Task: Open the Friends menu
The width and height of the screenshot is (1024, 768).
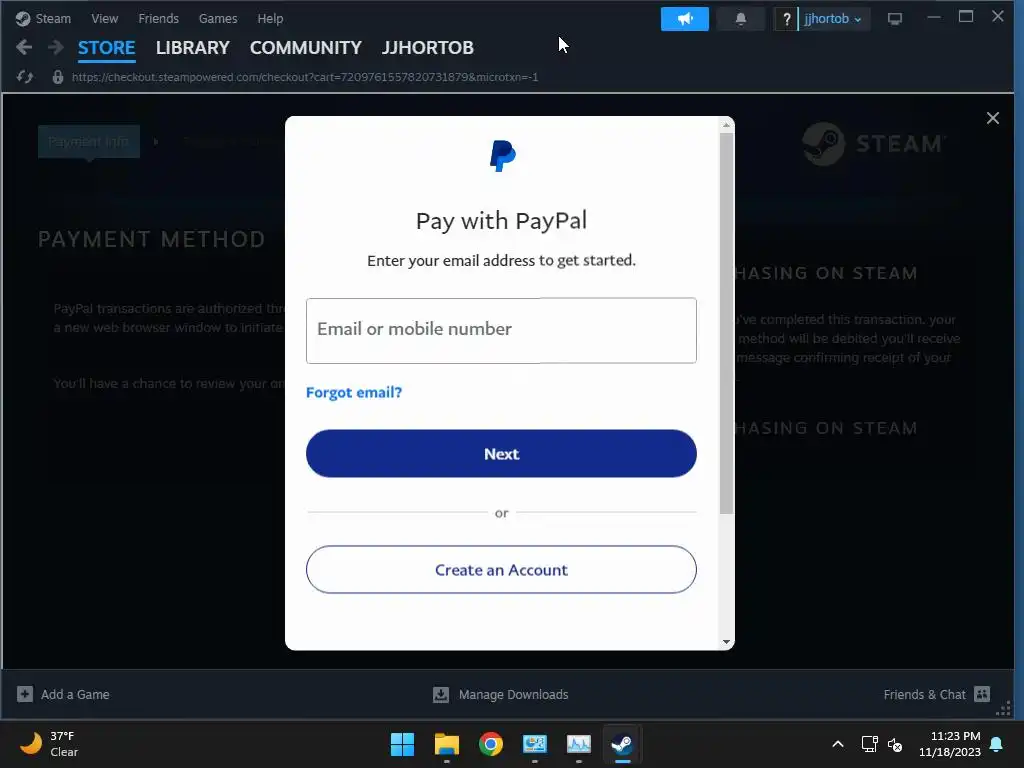Action: (158, 18)
